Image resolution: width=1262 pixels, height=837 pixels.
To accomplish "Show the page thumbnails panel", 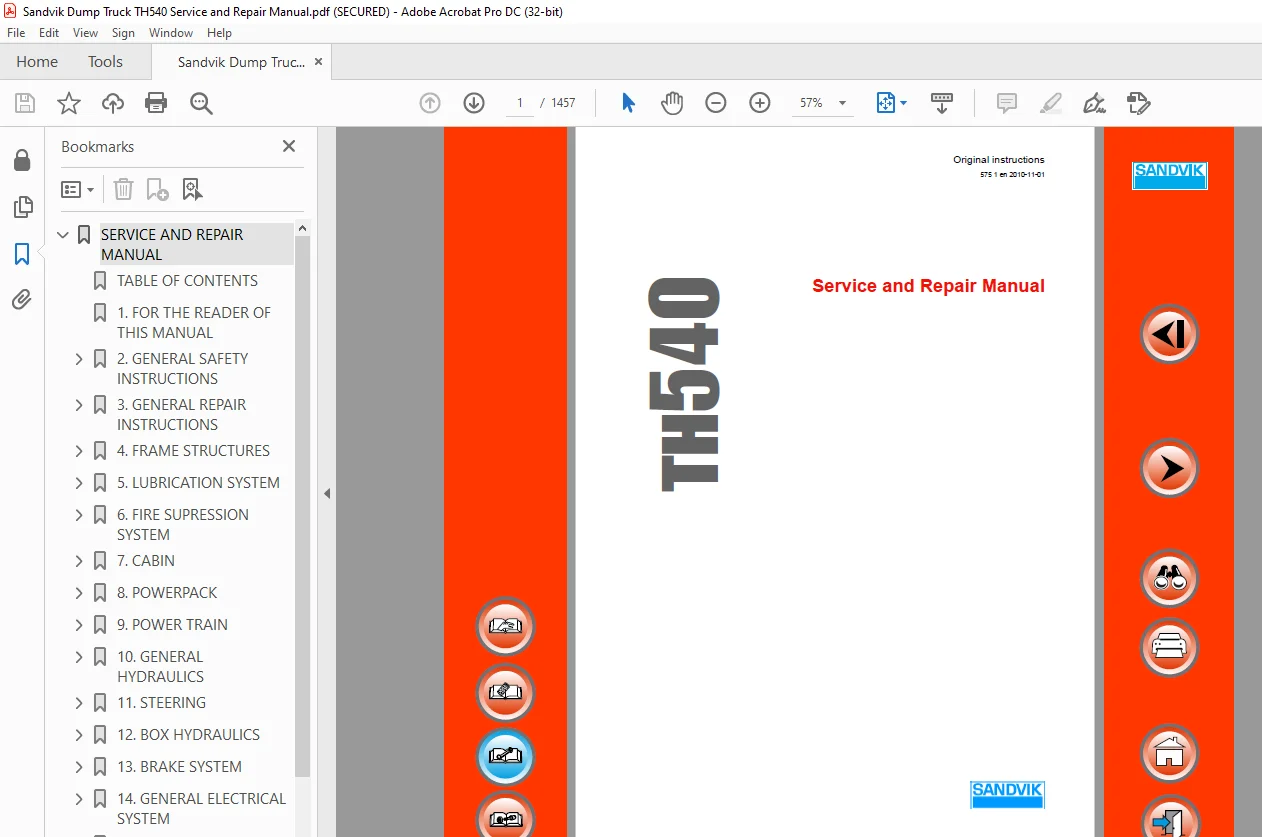I will click(22, 207).
